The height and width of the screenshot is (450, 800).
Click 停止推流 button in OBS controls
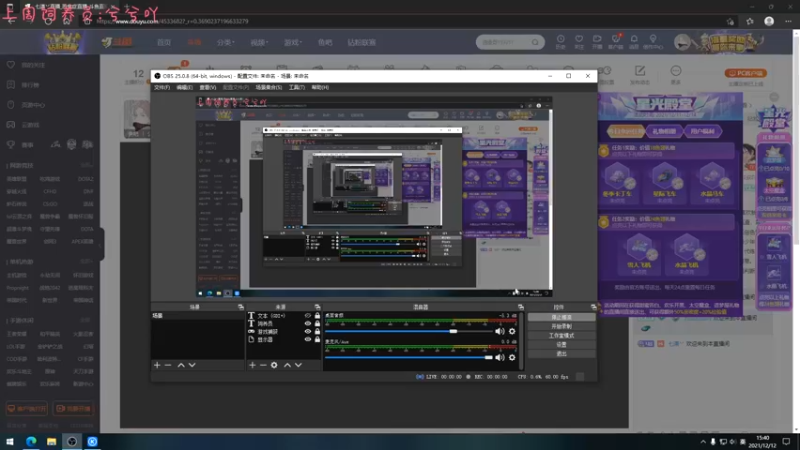[x=561, y=317]
